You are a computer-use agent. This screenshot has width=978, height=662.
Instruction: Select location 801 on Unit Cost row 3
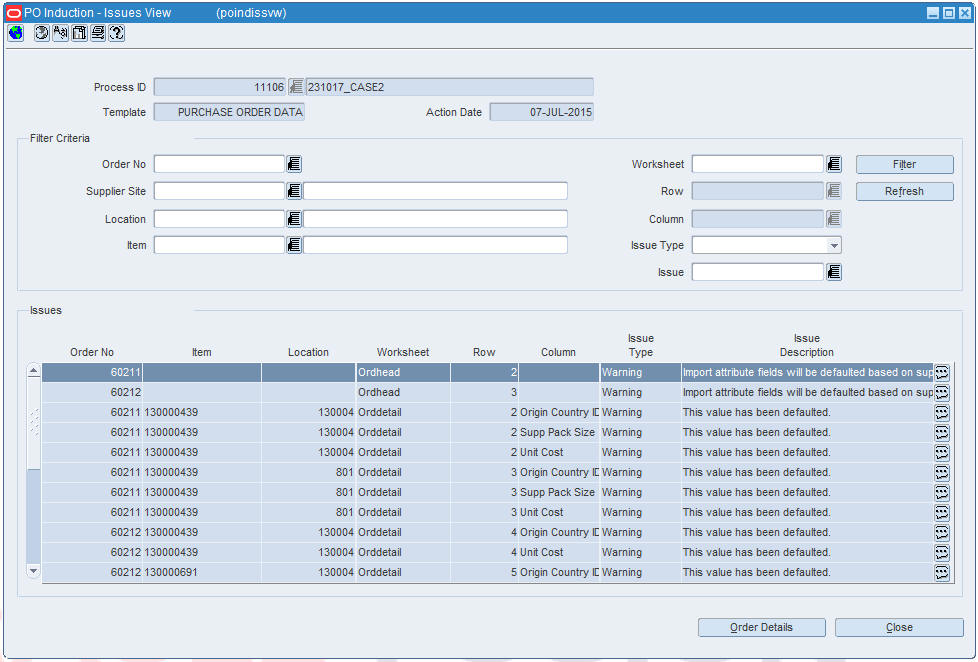point(309,512)
